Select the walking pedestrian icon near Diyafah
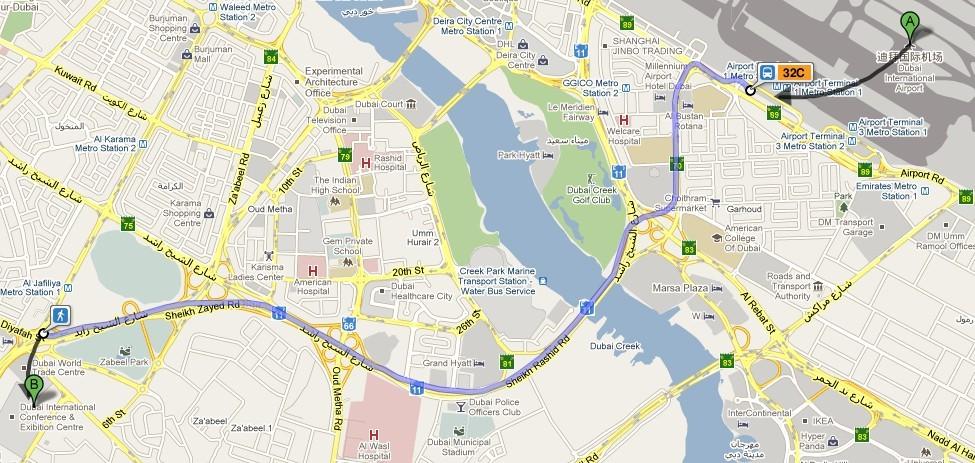975x463 pixels. coord(61,314)
